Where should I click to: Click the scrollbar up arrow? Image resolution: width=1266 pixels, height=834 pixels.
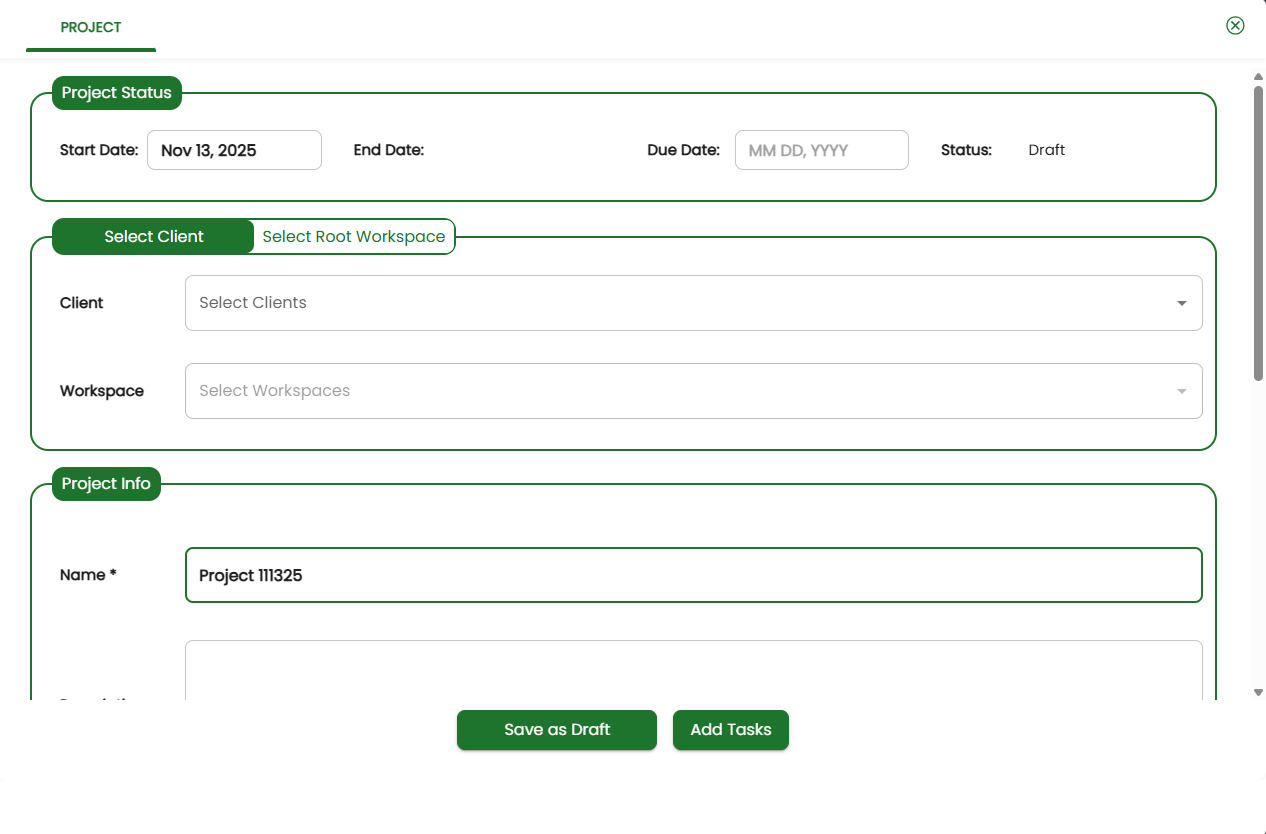[x=1258, y=76]
